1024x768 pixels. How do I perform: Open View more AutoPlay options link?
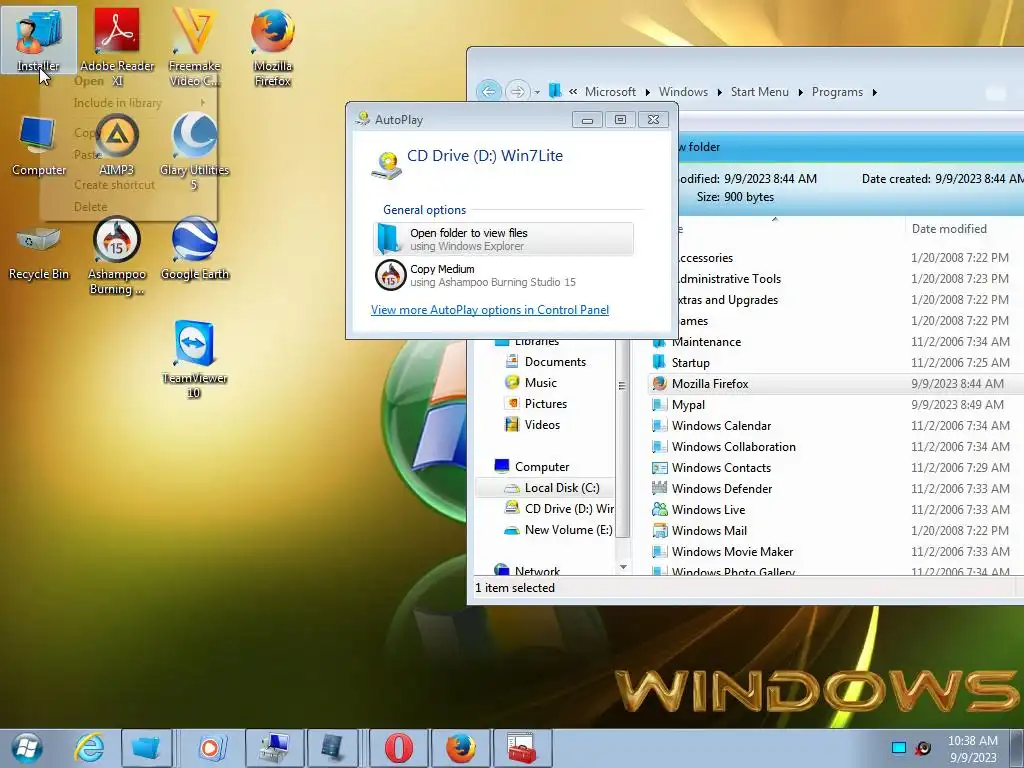(x=490, y=310)
